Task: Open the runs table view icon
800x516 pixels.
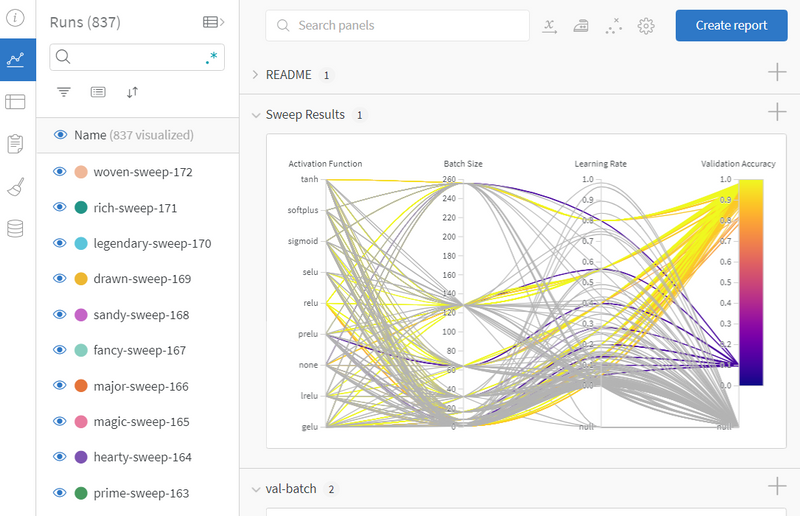Action: pyautogui.click(x=15, y=101)
